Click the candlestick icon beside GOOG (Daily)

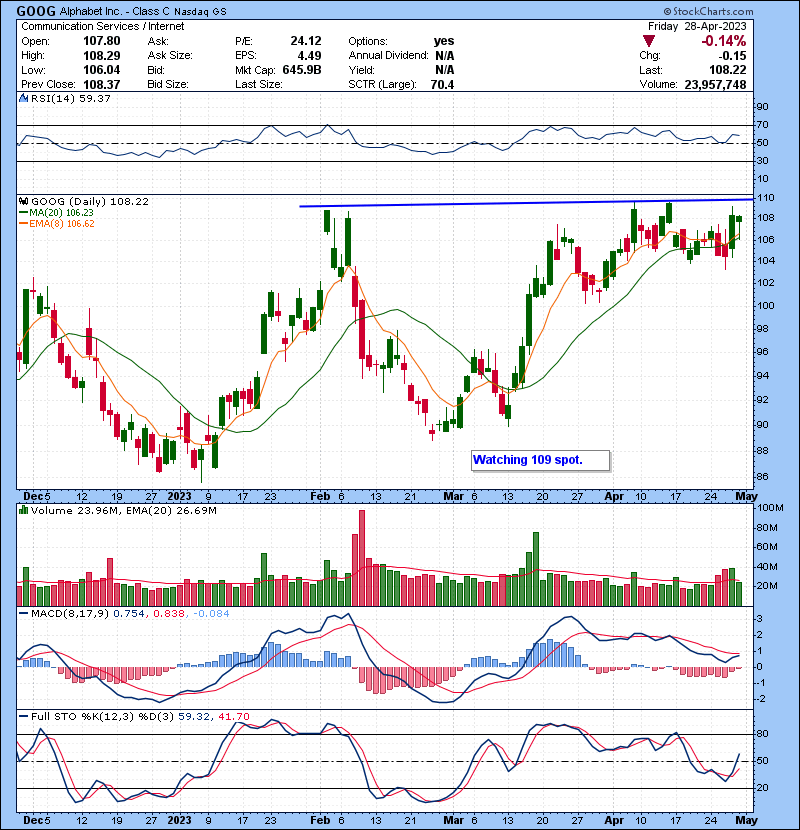pos(23,201)
